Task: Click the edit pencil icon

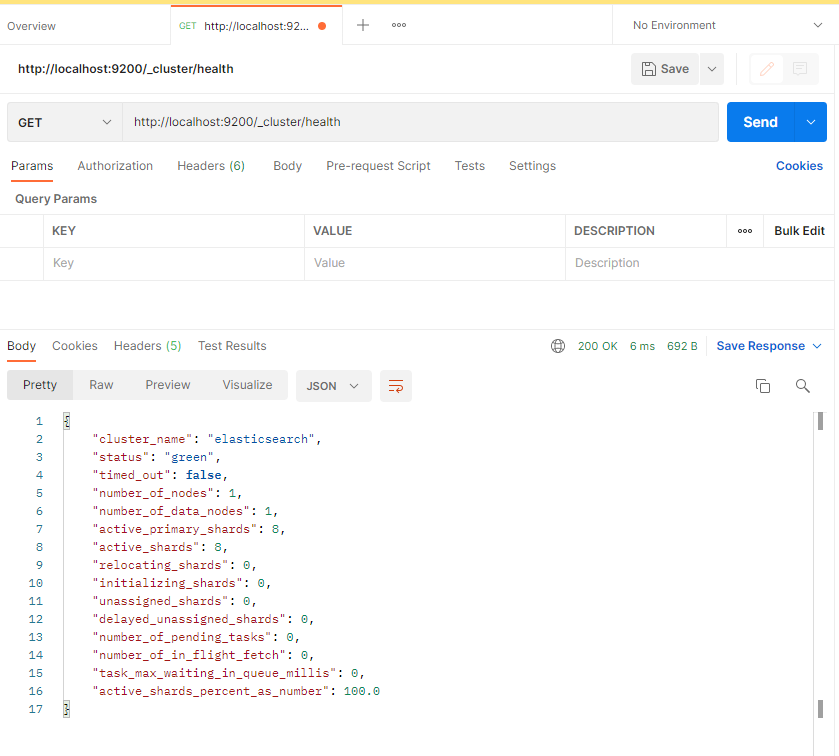Action: (767, 69)
